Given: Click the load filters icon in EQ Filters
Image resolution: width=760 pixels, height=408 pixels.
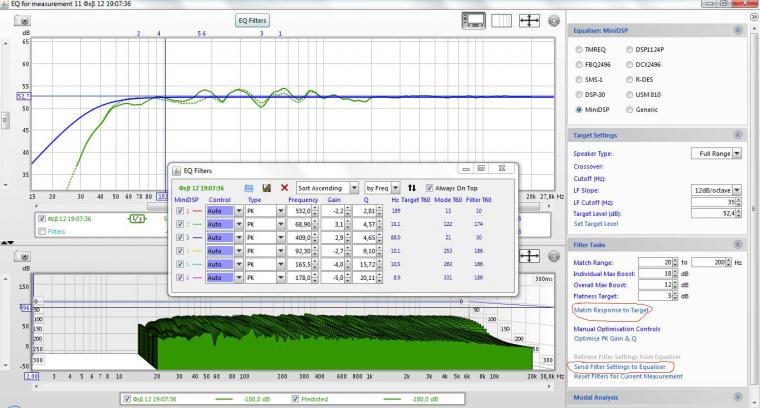Looking at the screenshot, I should [x=249, y=187].
